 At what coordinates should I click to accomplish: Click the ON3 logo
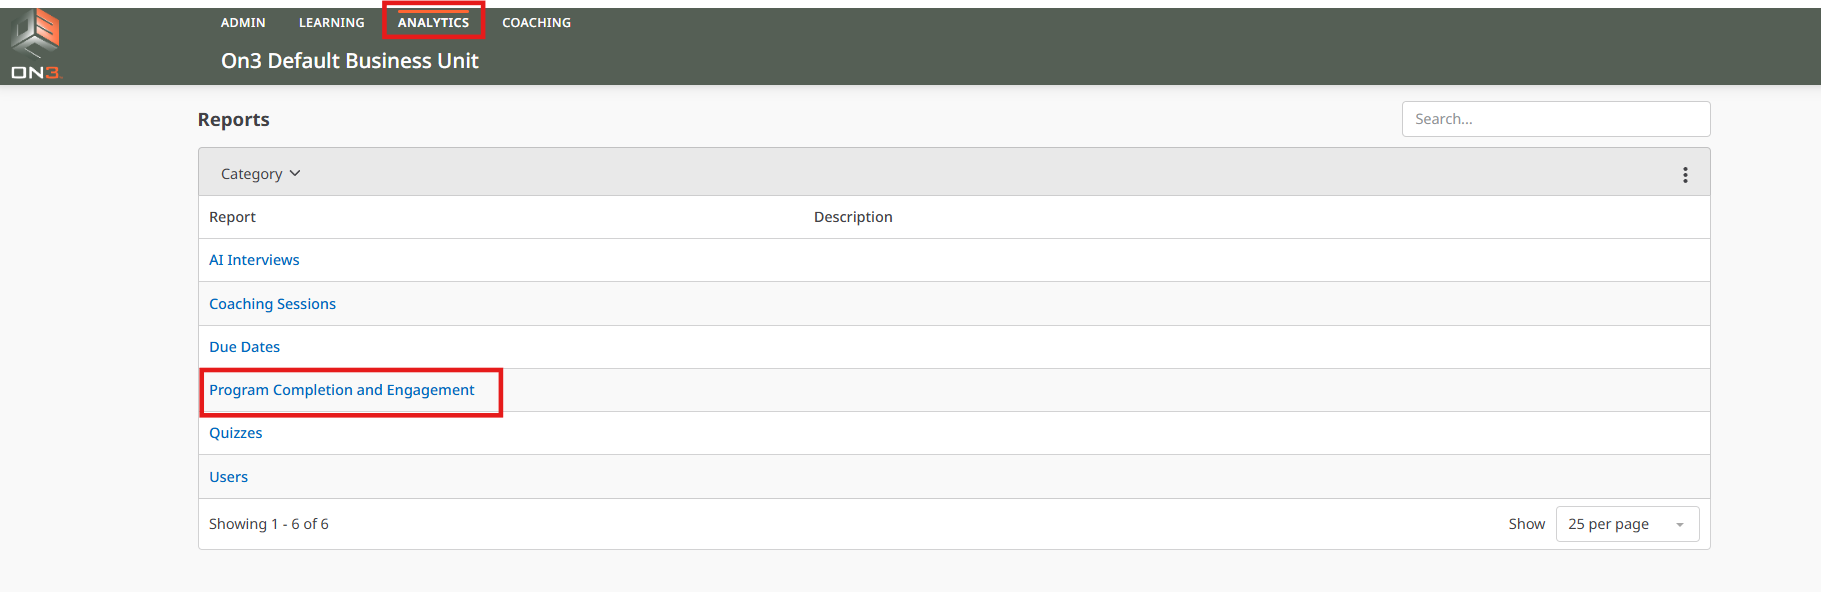pyautogui.click(x=36, y=44)
